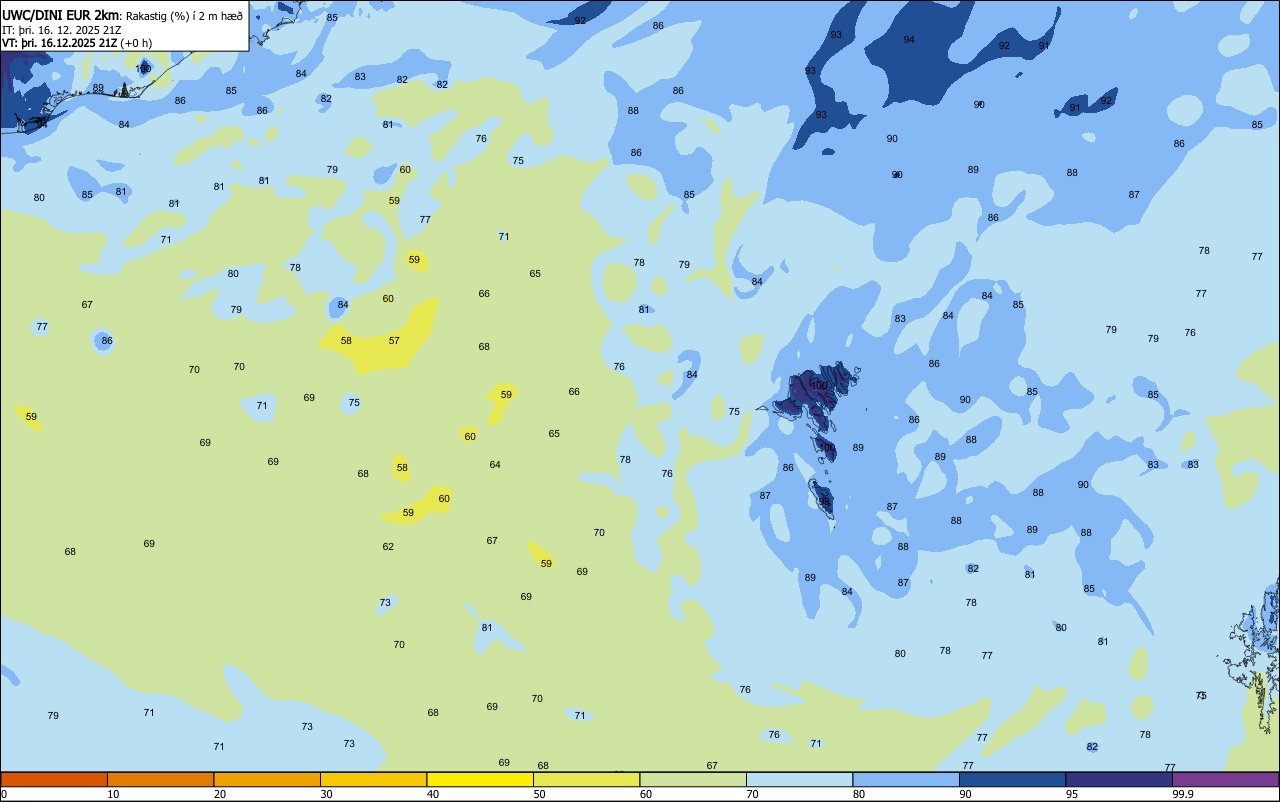Image resolution: width=1280 pixels, height=802 pixels.
Task: Click the 50–60 pale yellow legend swatch
Action: tap(586, 779)
